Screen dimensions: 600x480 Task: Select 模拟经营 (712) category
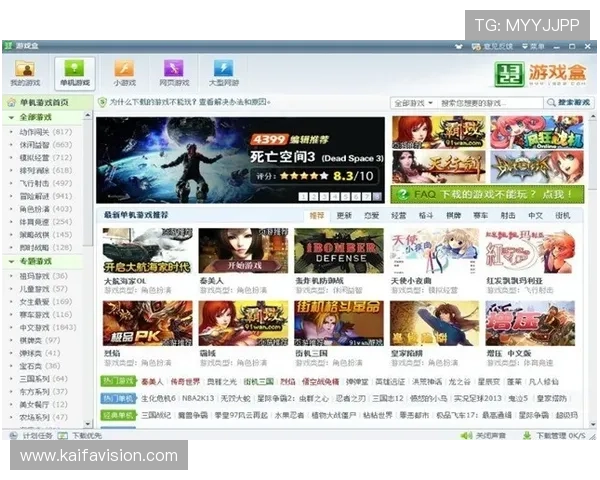click(x=46, y=158)
